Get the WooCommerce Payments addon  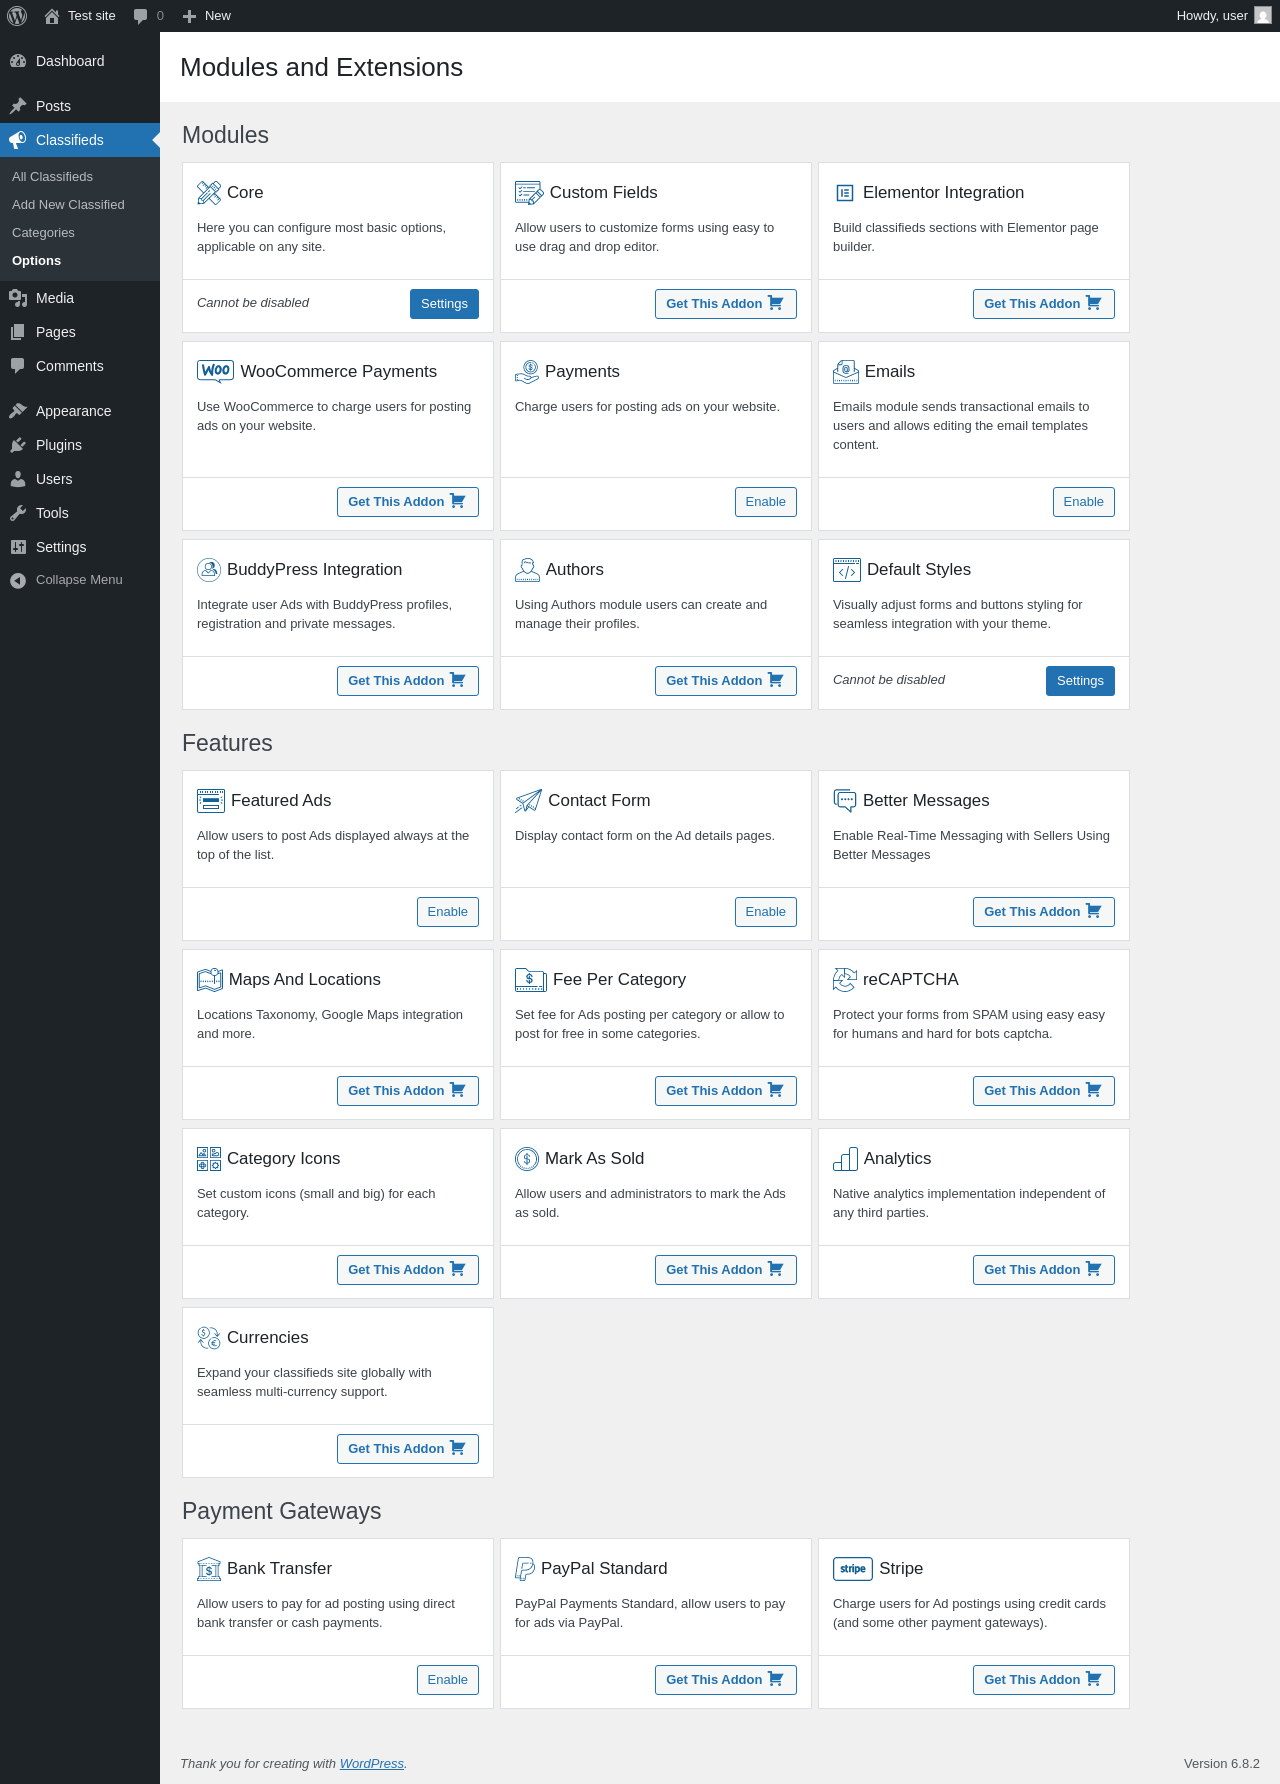coord(408,502)
